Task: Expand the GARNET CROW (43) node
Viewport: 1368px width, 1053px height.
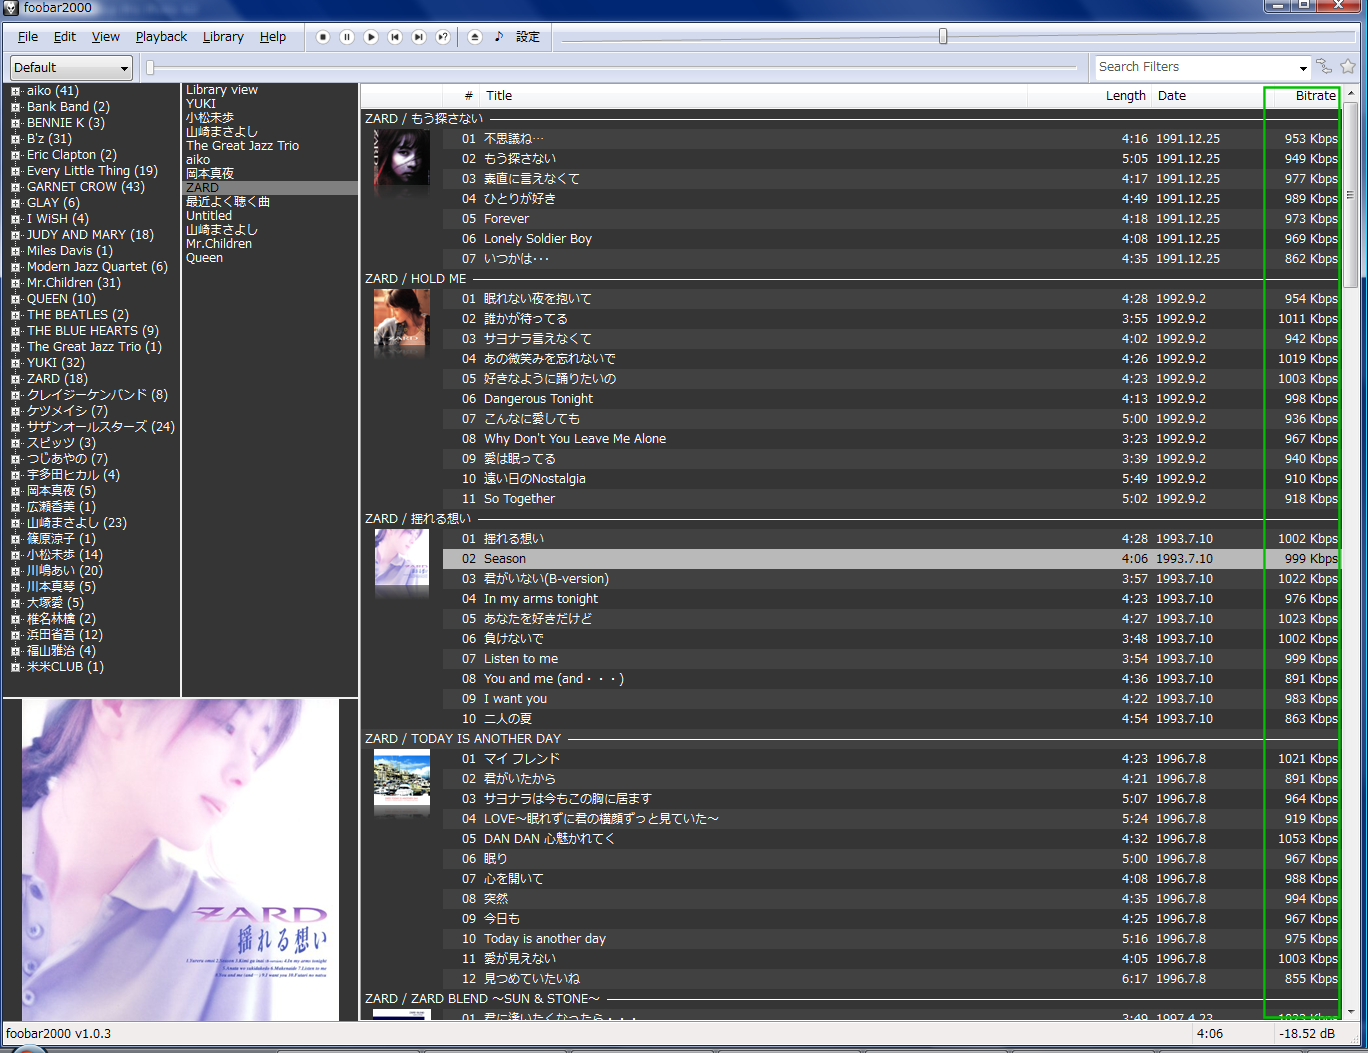Action: (x=15, y=187)
